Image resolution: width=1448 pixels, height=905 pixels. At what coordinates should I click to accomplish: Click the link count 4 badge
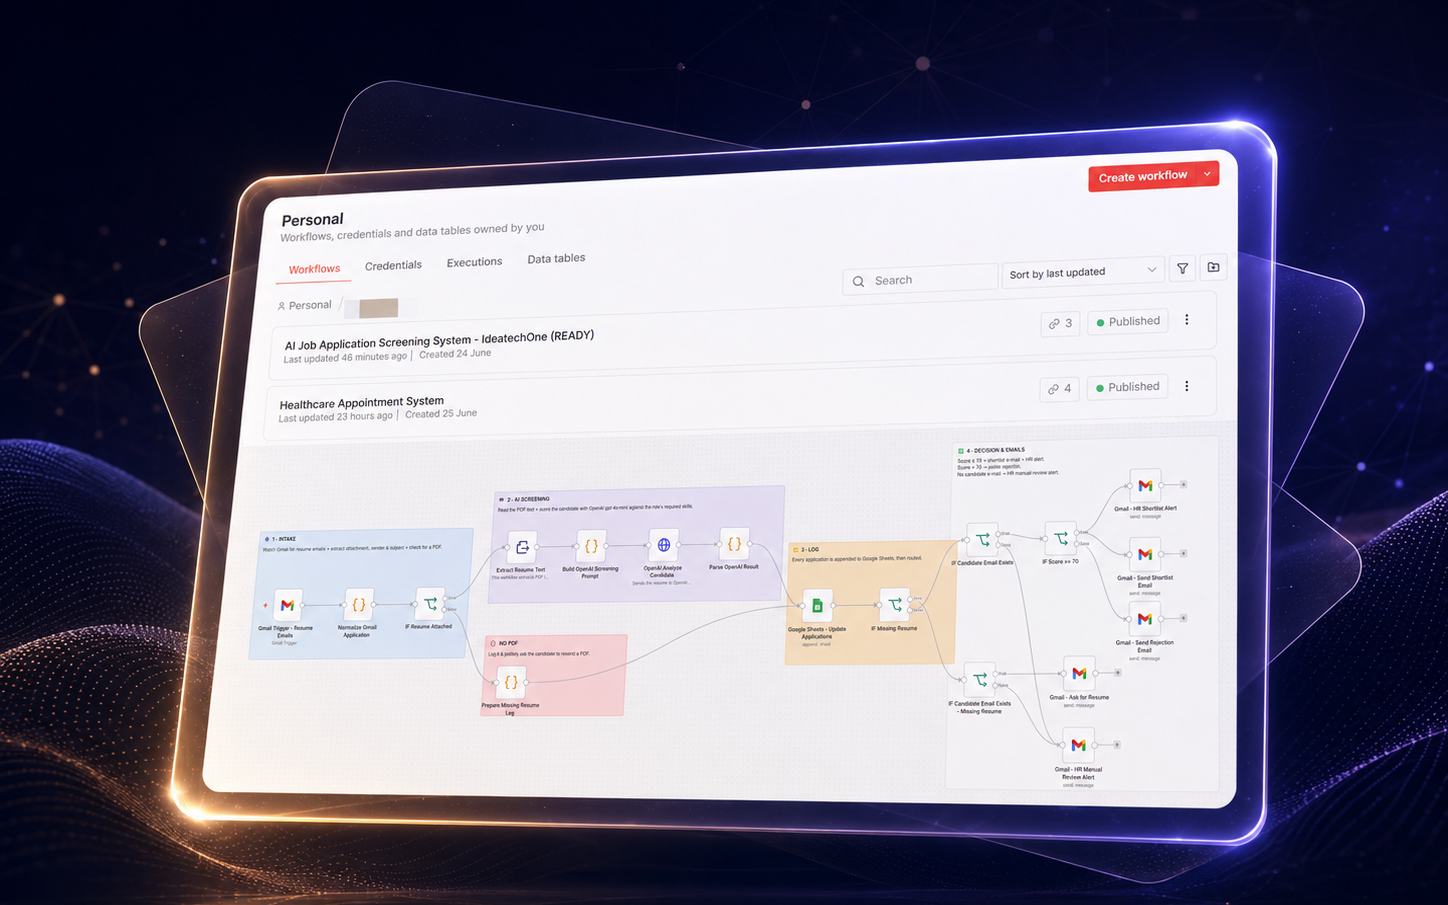(x=1059, y=388)
